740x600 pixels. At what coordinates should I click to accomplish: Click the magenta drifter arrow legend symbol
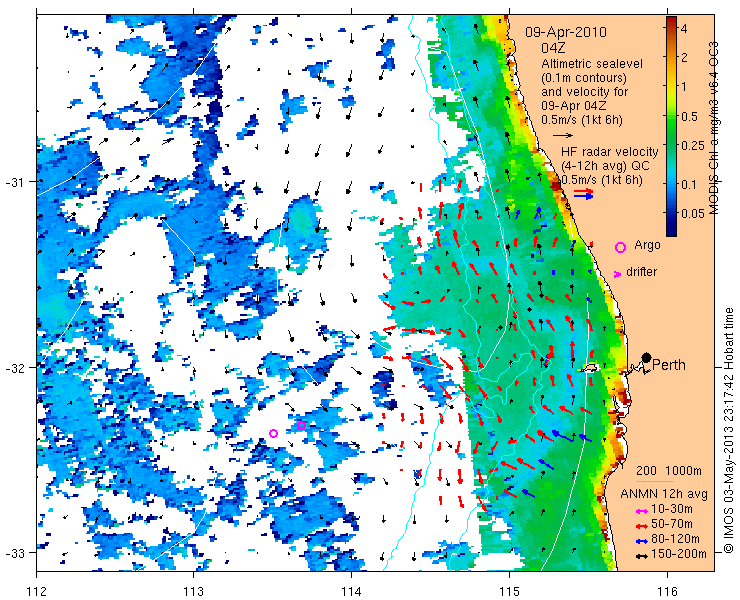click(x=617, y=274)
